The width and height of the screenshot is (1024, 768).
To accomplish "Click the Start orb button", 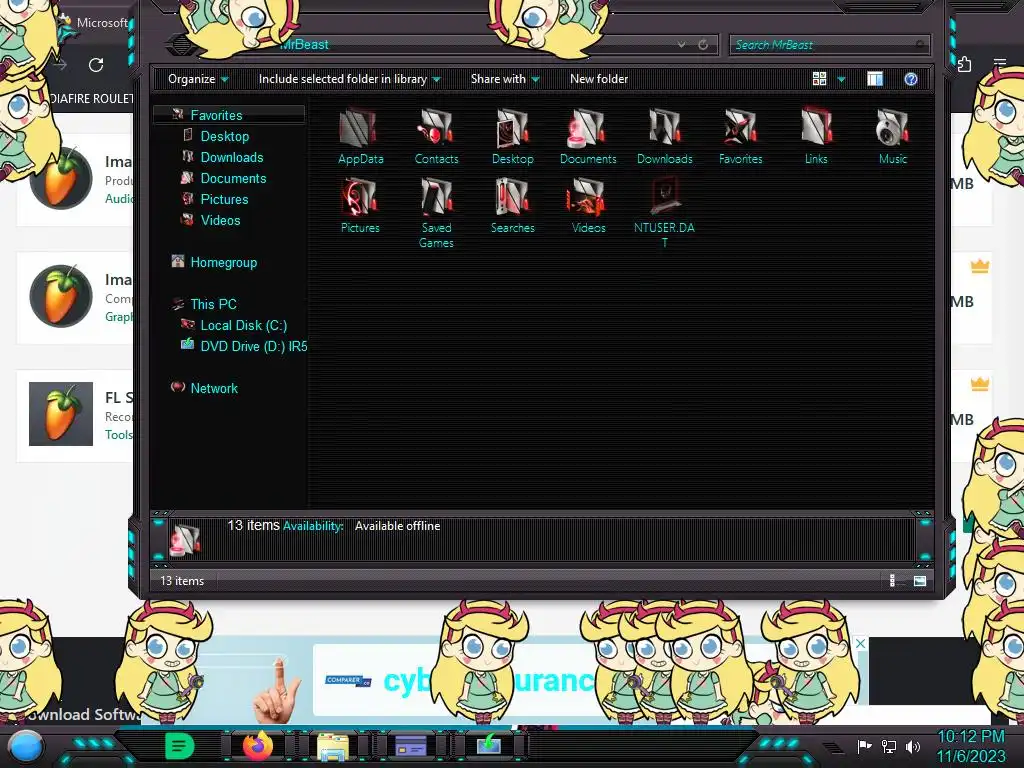I will tap(26, 746).
